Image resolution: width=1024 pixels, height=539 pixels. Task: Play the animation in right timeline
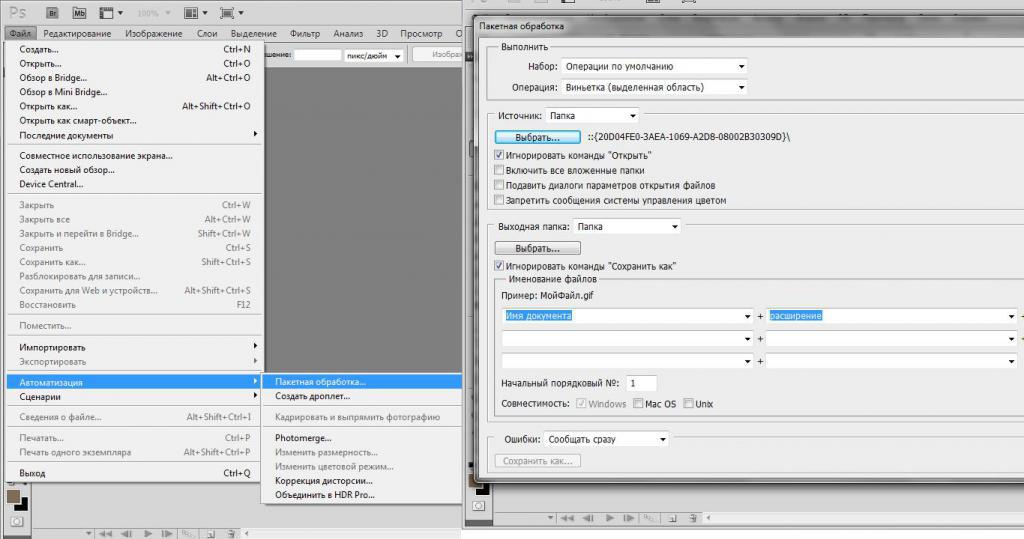pyautogui.click(x=609, y=518)
